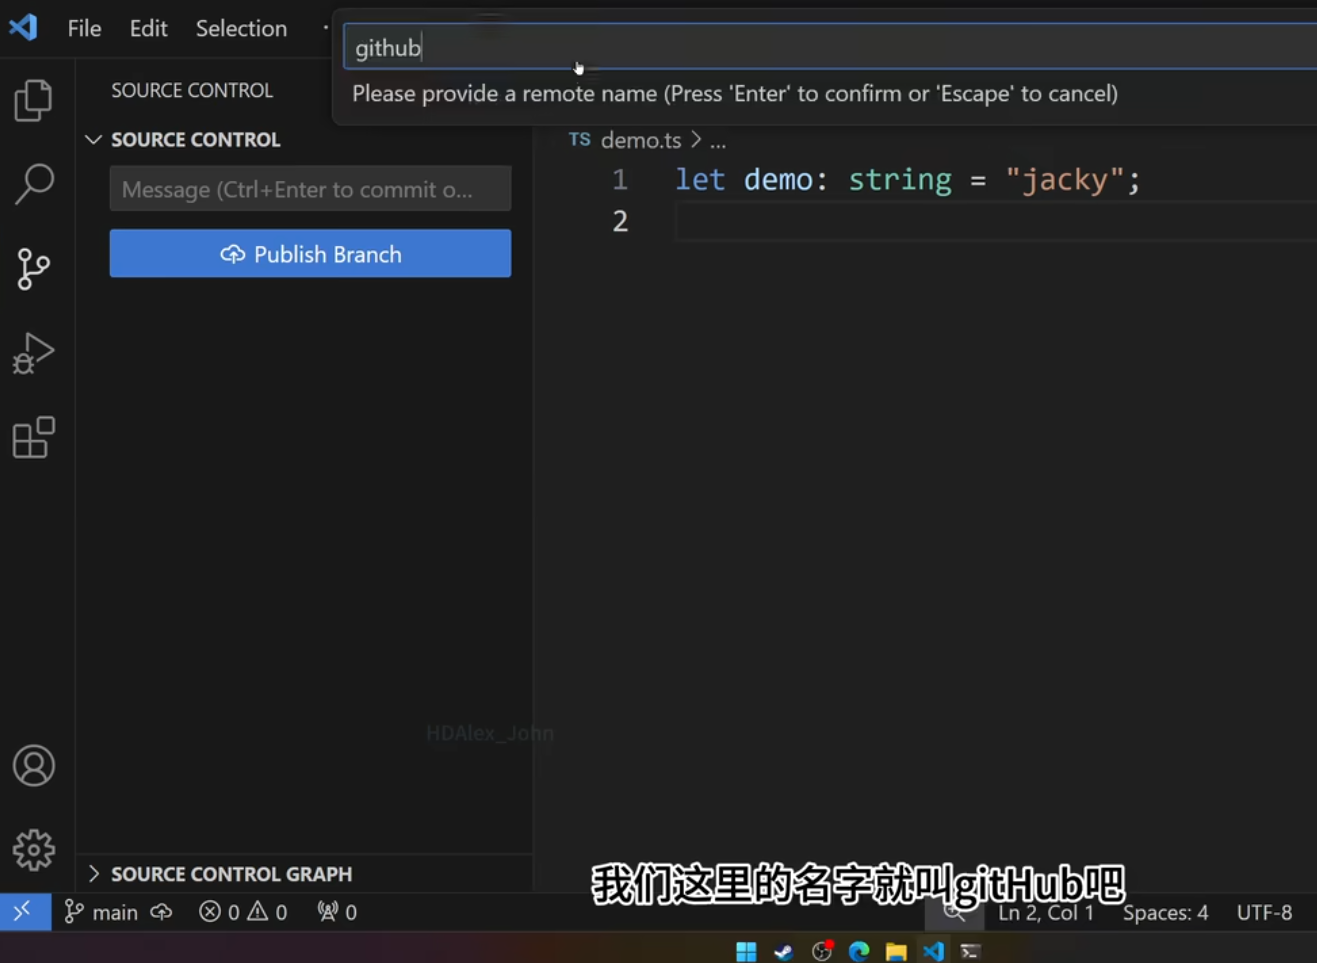Click the commit message input box

[310, 189]
